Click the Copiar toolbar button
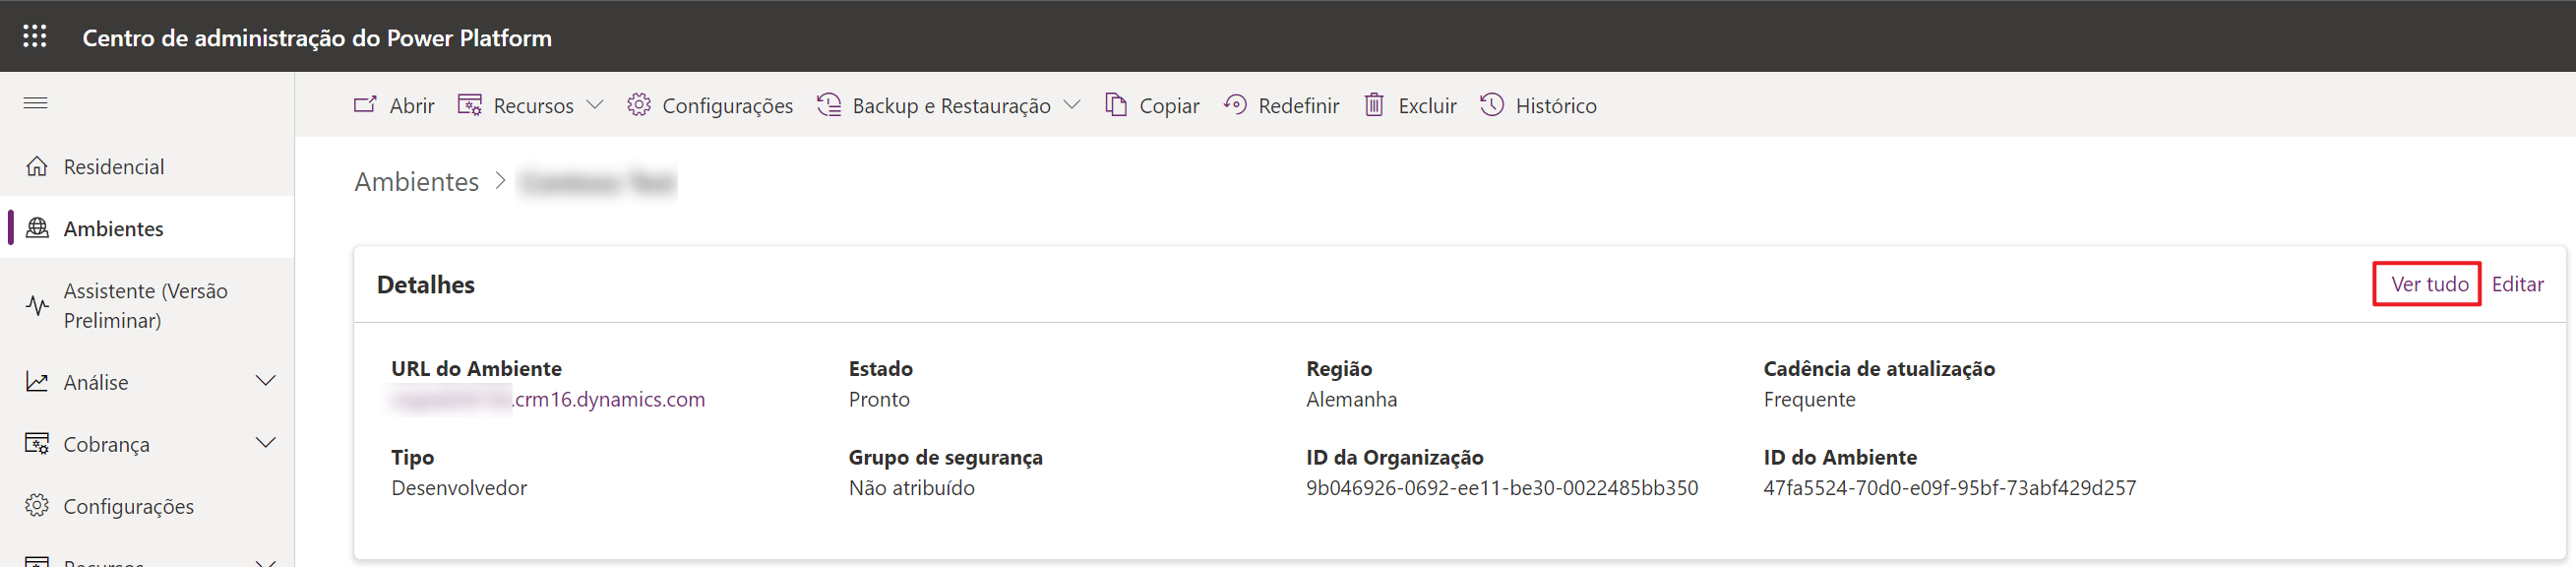 coord(1152,105)
